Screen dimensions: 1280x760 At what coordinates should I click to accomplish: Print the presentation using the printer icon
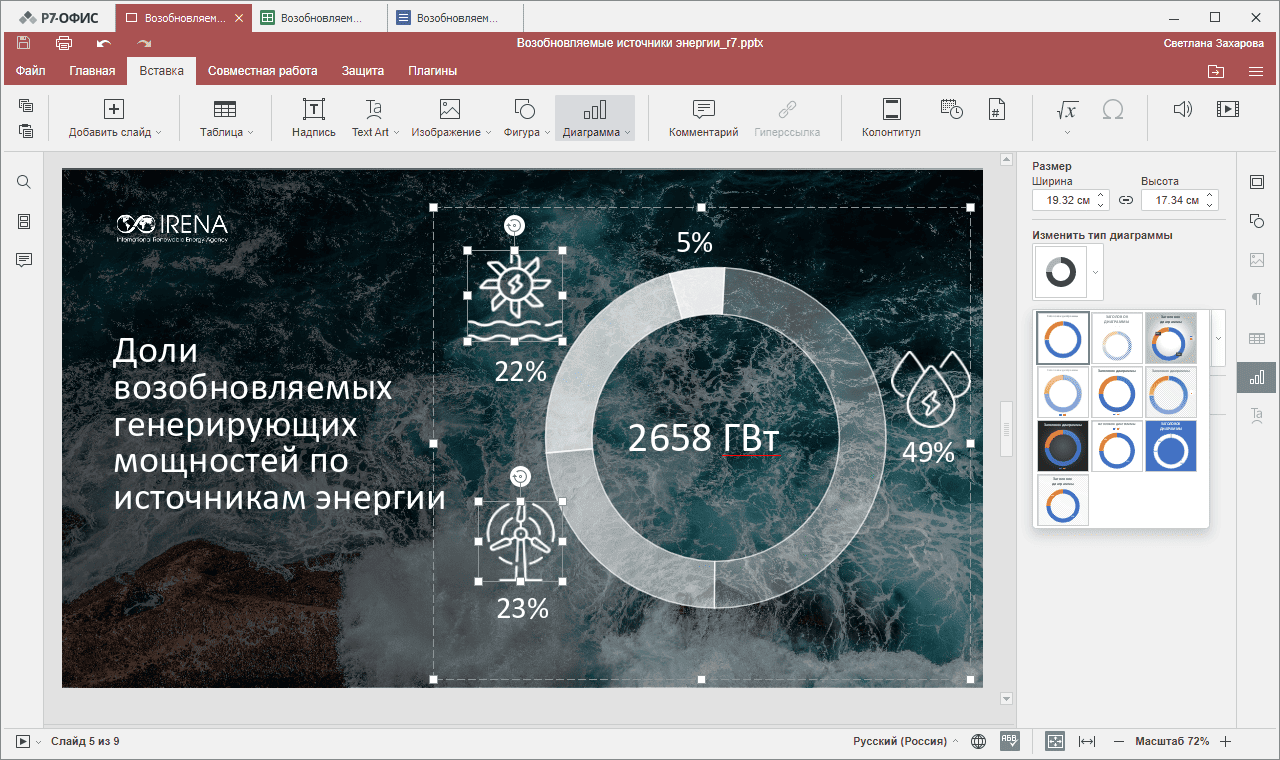click(x=64, y=43)
